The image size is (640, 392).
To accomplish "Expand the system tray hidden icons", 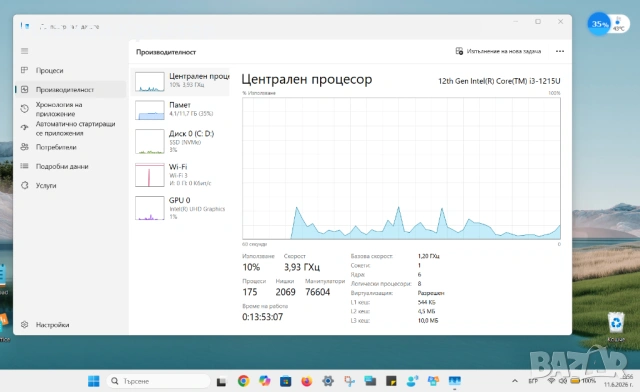I will (515, 381).
